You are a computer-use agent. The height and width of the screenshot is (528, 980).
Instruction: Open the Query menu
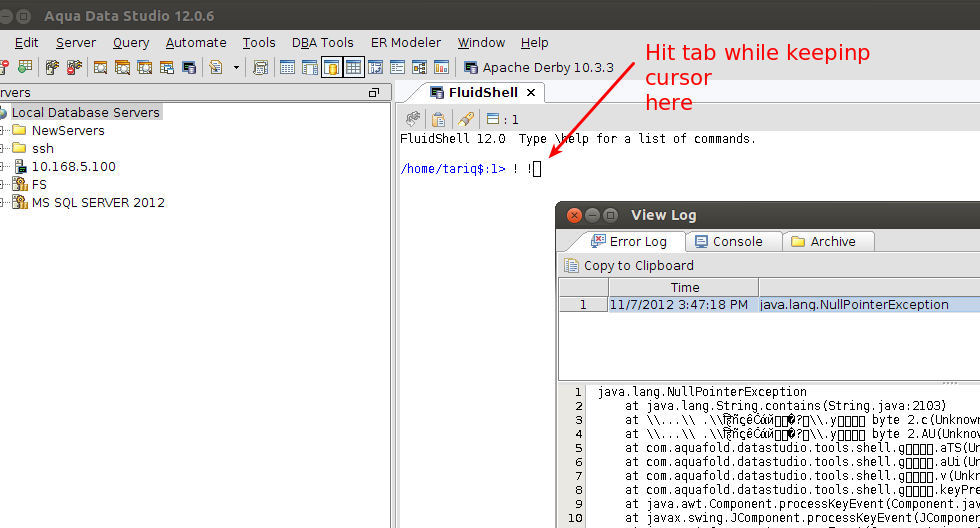tap(131, 42)
